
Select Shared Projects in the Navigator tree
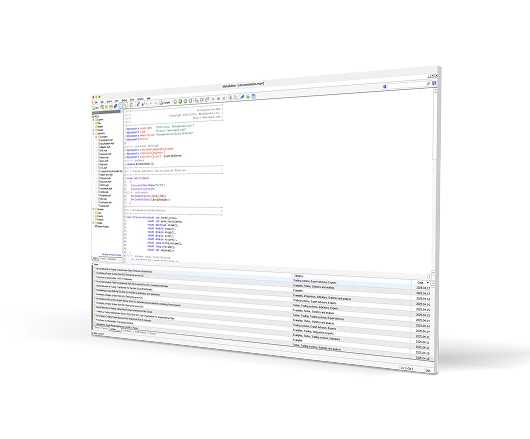click(103, 226)
